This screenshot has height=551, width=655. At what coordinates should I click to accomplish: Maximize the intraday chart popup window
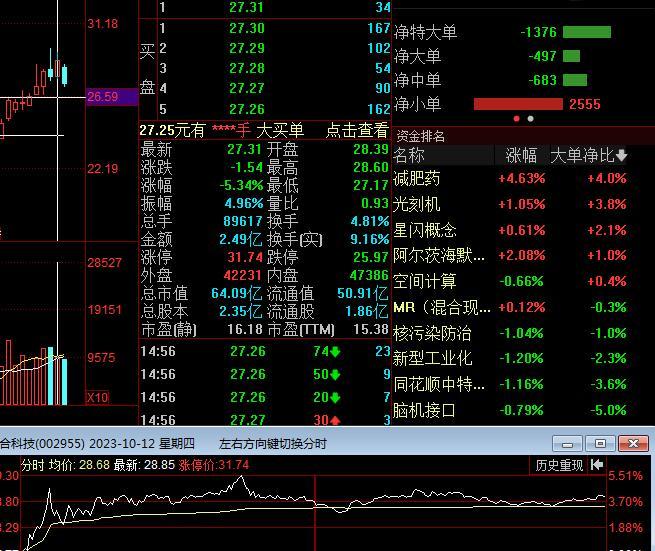(x=600, y=443)
